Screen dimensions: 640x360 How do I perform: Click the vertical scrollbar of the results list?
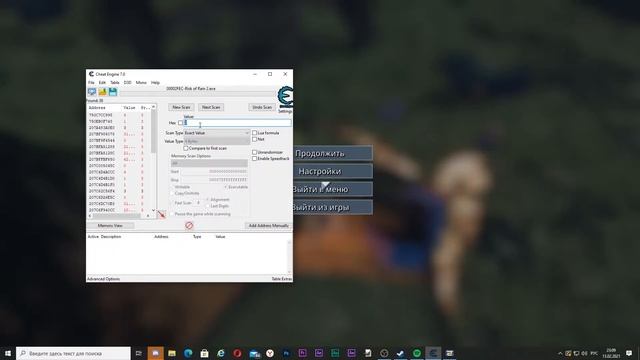[x=153, y=159]
